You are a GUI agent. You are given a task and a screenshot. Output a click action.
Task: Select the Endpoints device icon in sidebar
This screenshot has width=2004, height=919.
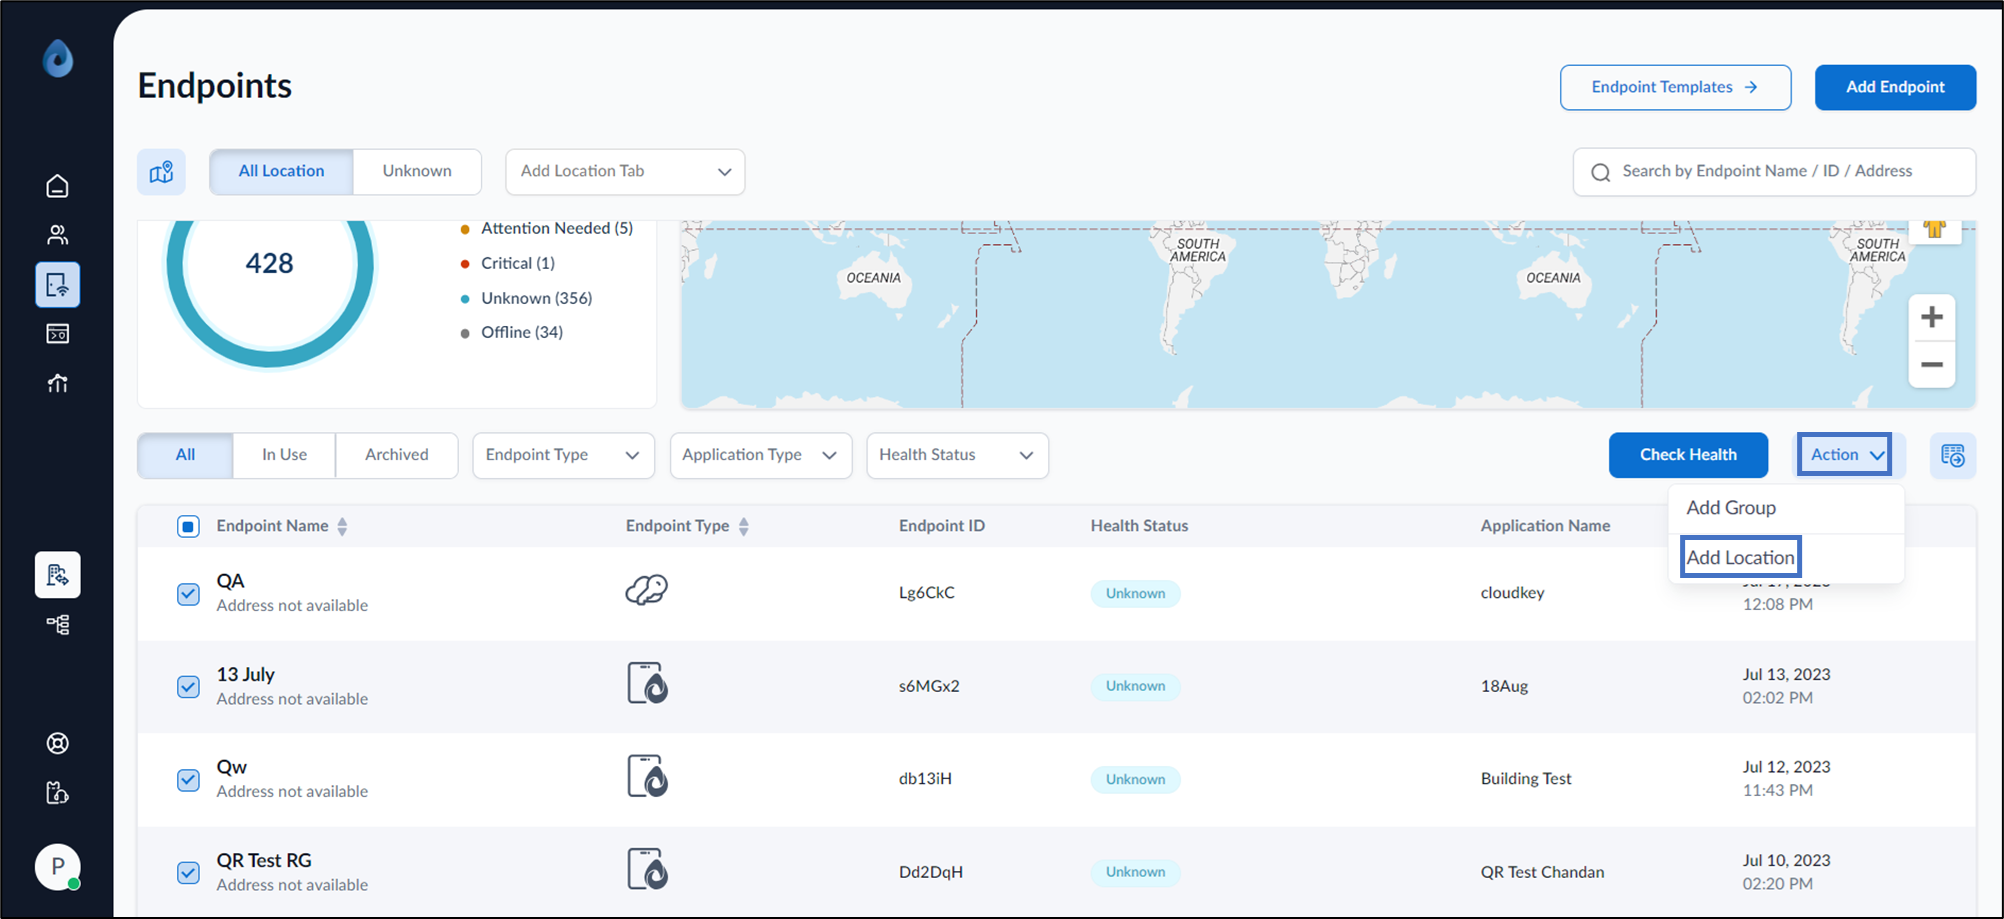58,285
